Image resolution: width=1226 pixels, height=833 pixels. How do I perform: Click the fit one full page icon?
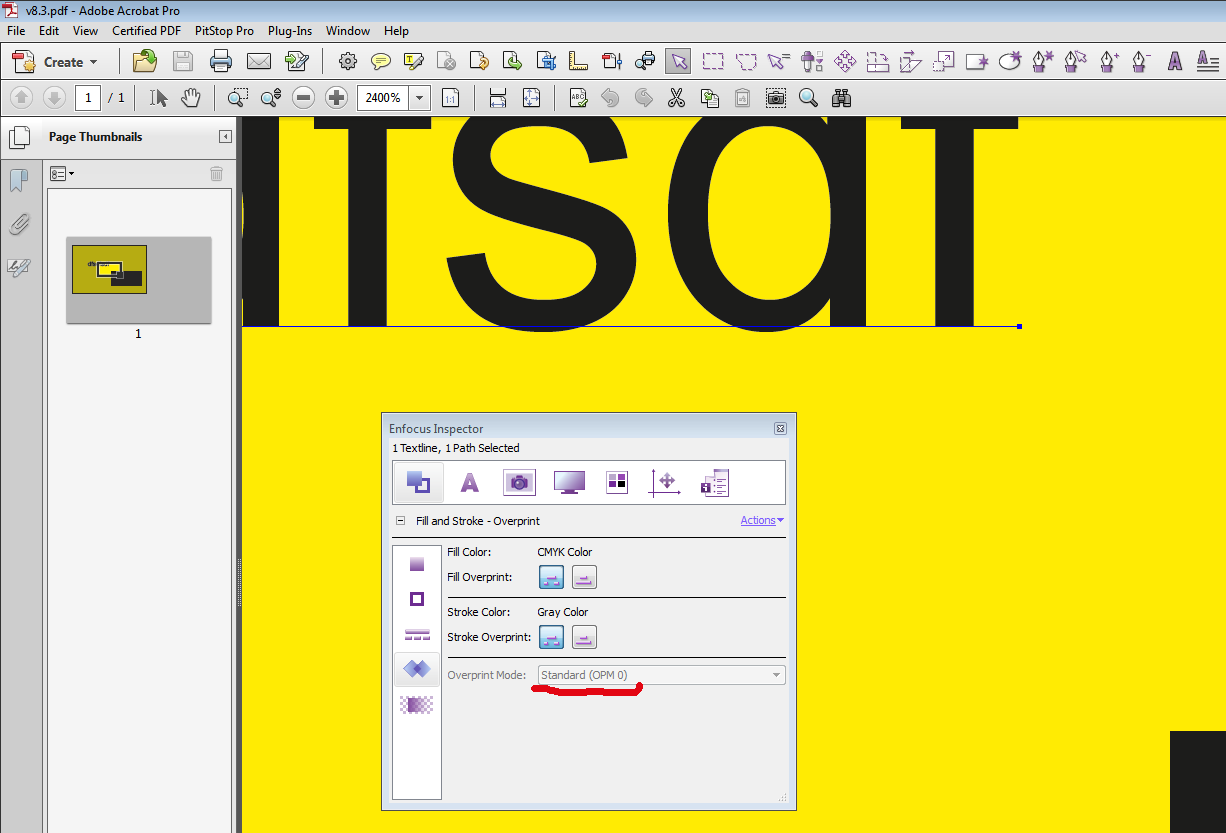(530, 98)
